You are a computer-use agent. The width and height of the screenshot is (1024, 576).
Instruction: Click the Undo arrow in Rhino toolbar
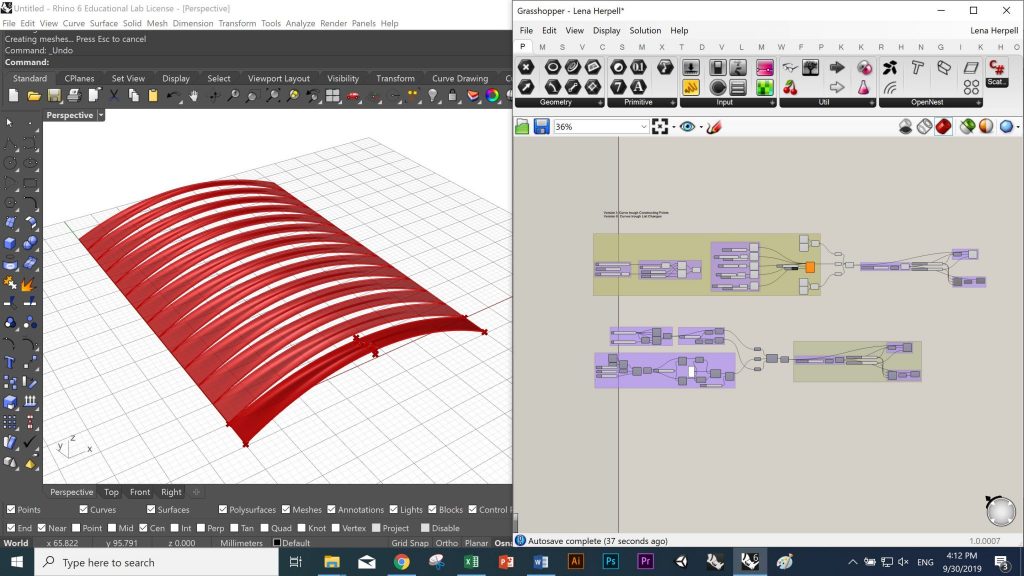coord(172,96)
